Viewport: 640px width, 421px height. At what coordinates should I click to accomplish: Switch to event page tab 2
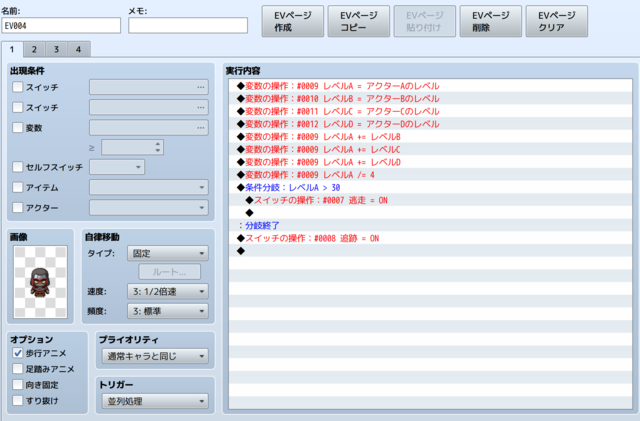(x=34, y=49)
